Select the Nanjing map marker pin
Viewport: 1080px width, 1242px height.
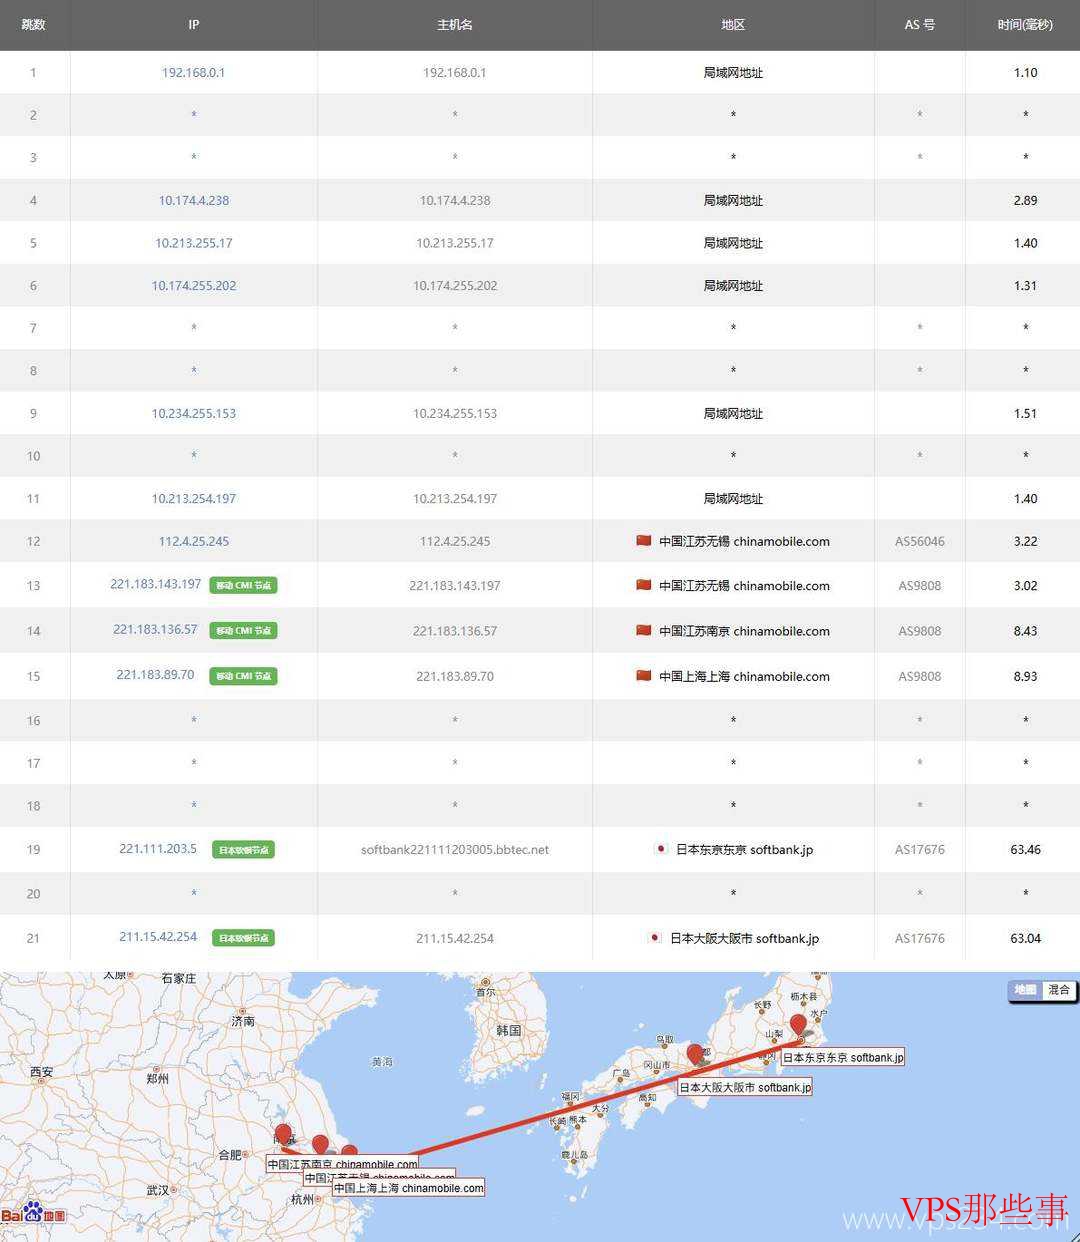click(x=283, y=1136)
